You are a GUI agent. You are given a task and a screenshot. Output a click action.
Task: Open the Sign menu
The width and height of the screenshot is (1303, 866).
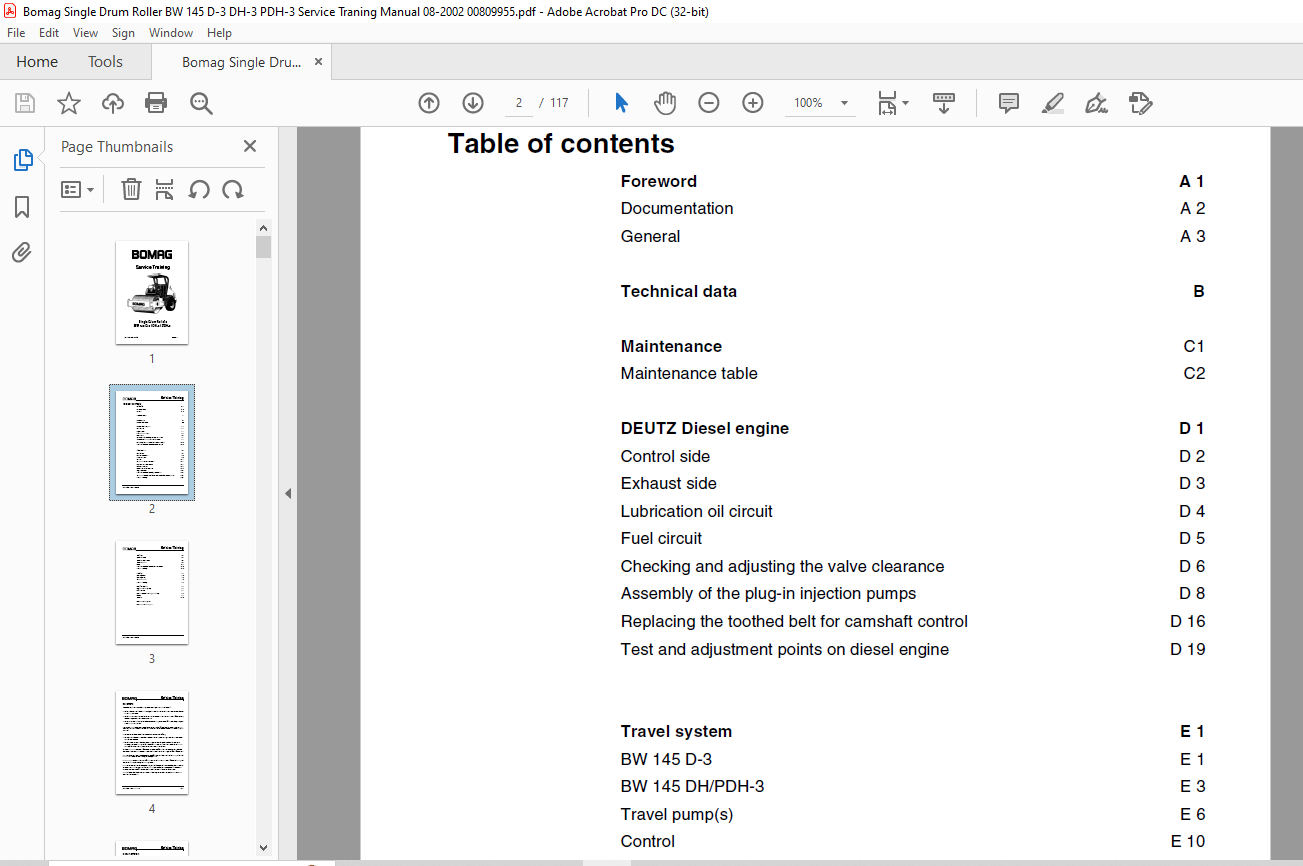pyautogui.click(x=124, y=33)
